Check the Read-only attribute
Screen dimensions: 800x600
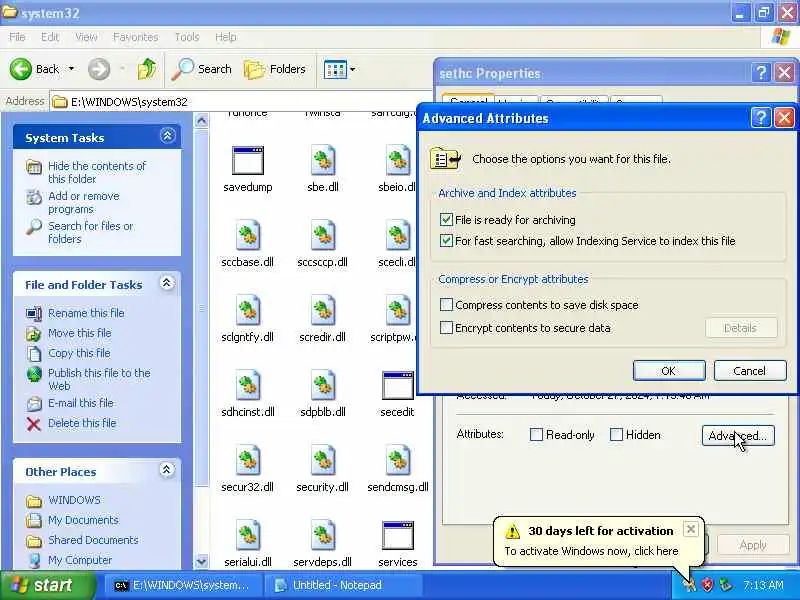coord(536,435)
